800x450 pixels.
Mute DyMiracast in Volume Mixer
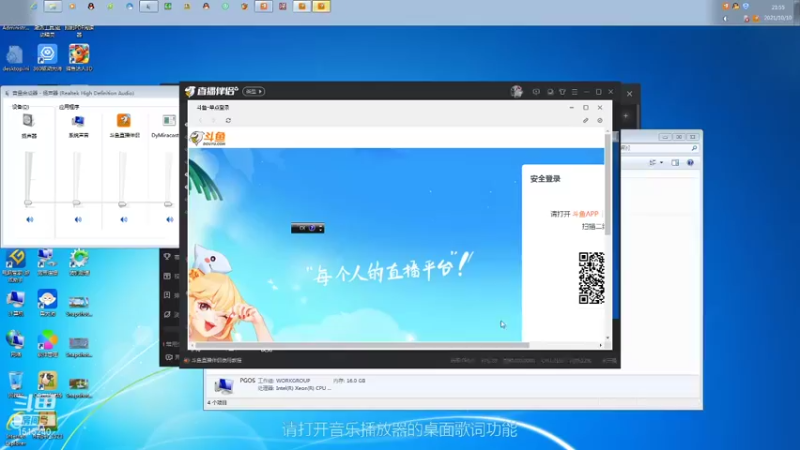coord(169,219)
